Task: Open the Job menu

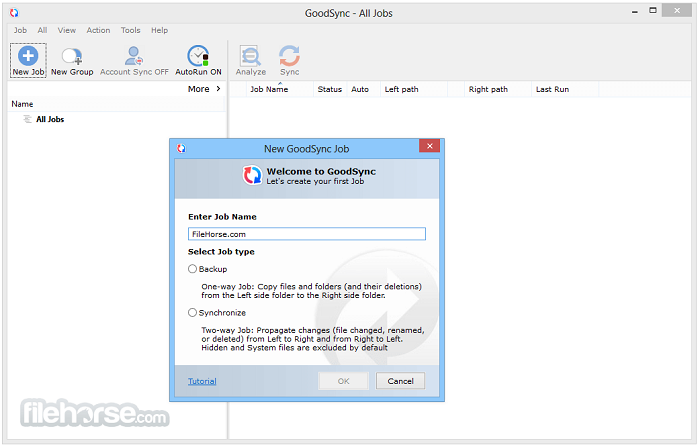Action: (20, 30)
